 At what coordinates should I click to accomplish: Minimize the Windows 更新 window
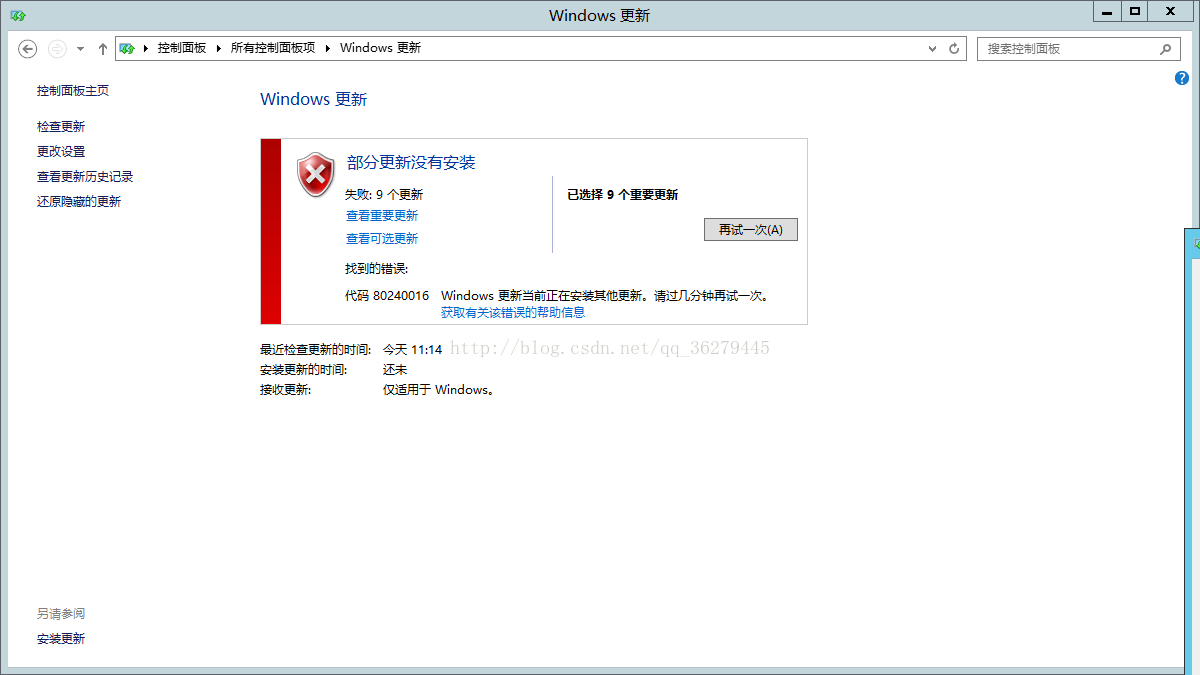[x=1106, y=11]
